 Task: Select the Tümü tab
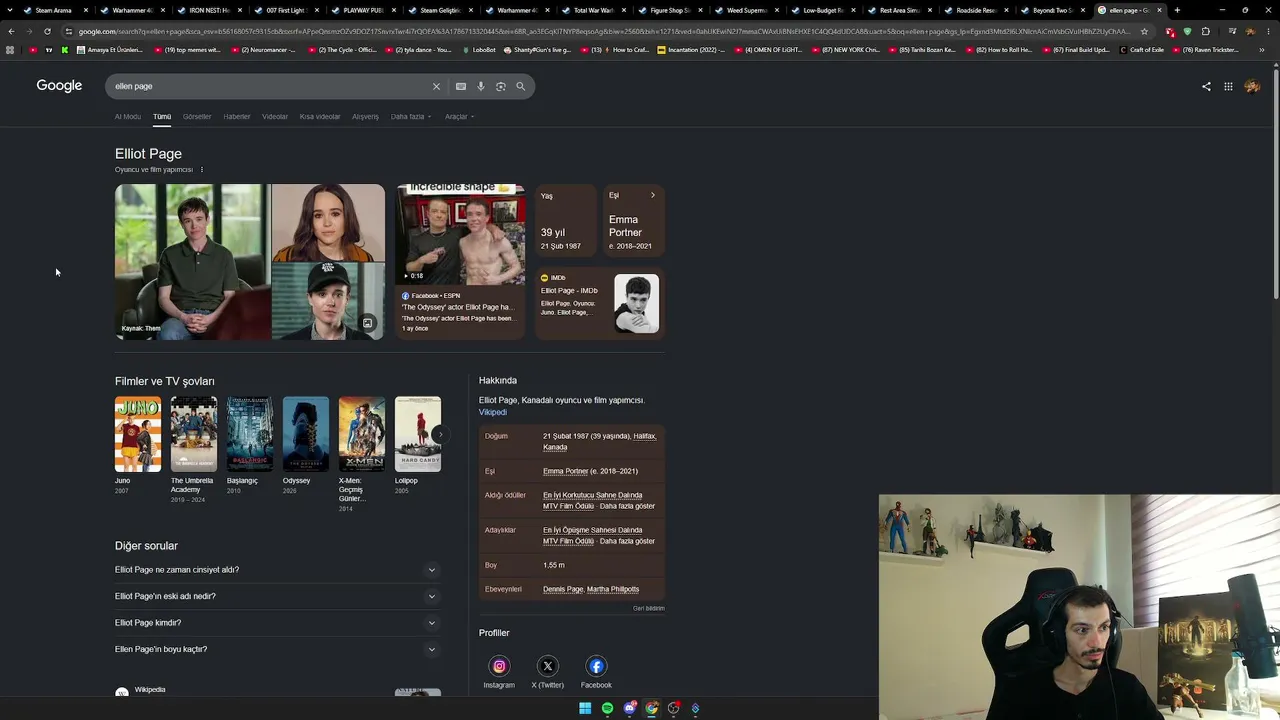click(x=162, y=117)
